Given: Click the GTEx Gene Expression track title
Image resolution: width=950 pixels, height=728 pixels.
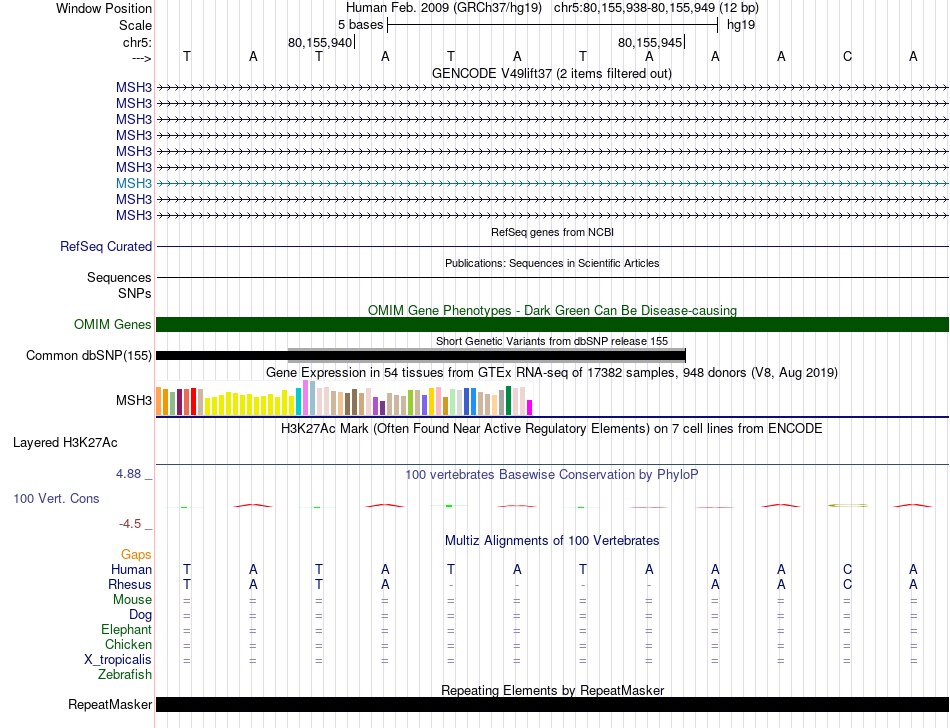Looking at the screenshot, I should (552, 372).
